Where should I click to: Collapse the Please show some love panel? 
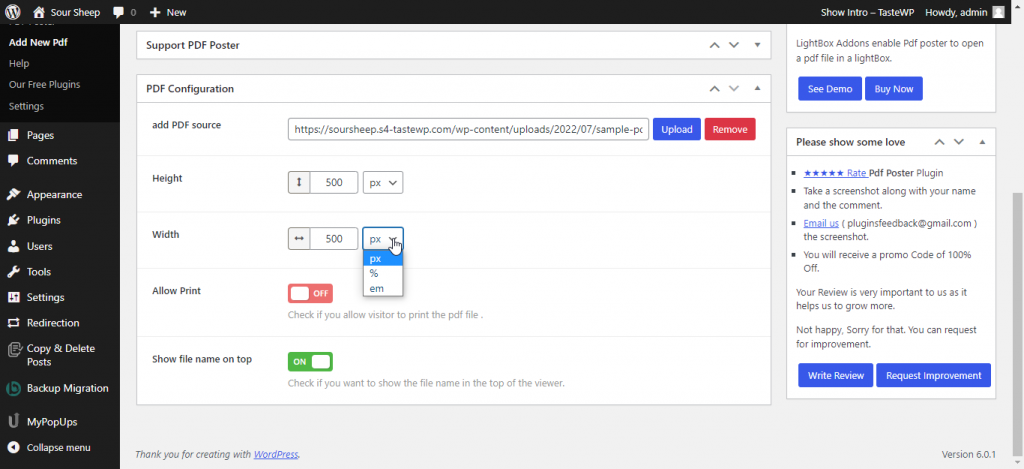coord(982,142)
